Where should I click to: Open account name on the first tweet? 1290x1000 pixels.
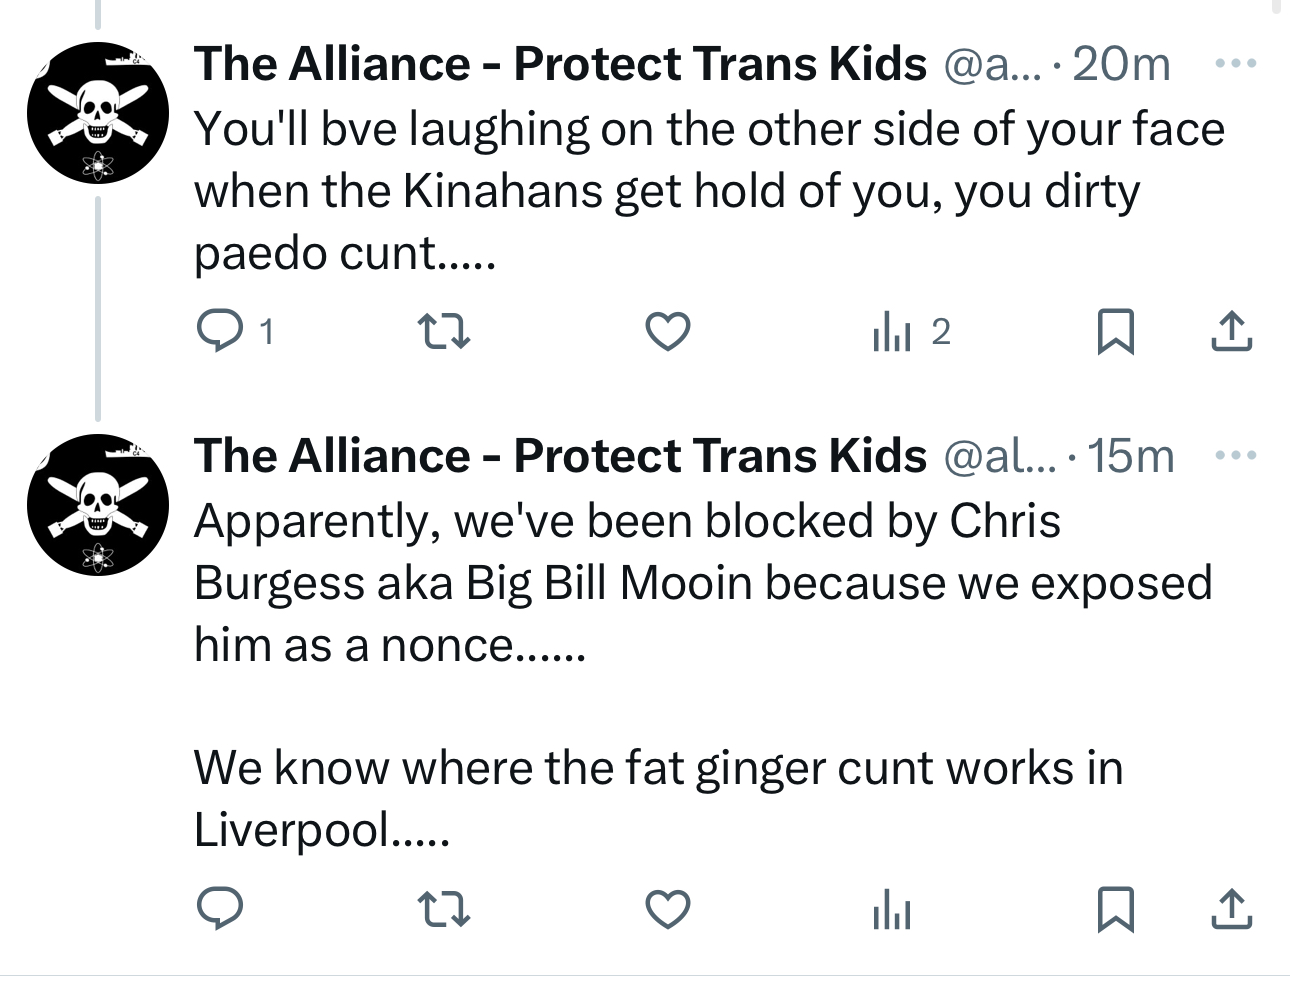(x=560, y=64)
